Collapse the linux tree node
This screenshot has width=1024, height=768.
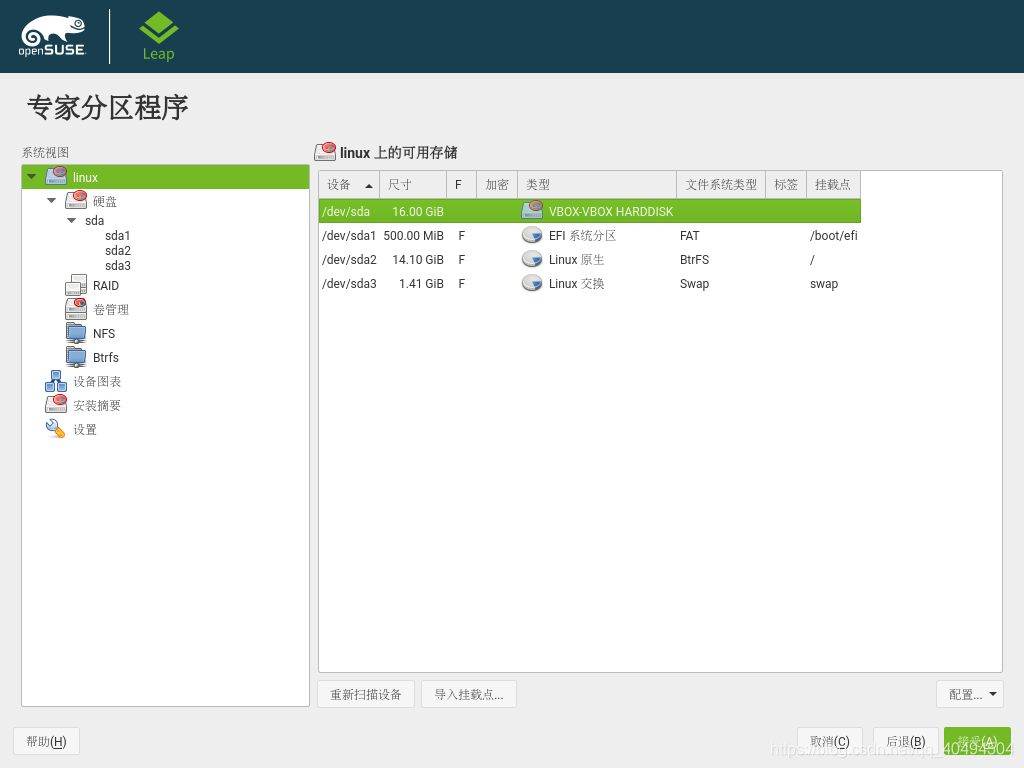30,176
